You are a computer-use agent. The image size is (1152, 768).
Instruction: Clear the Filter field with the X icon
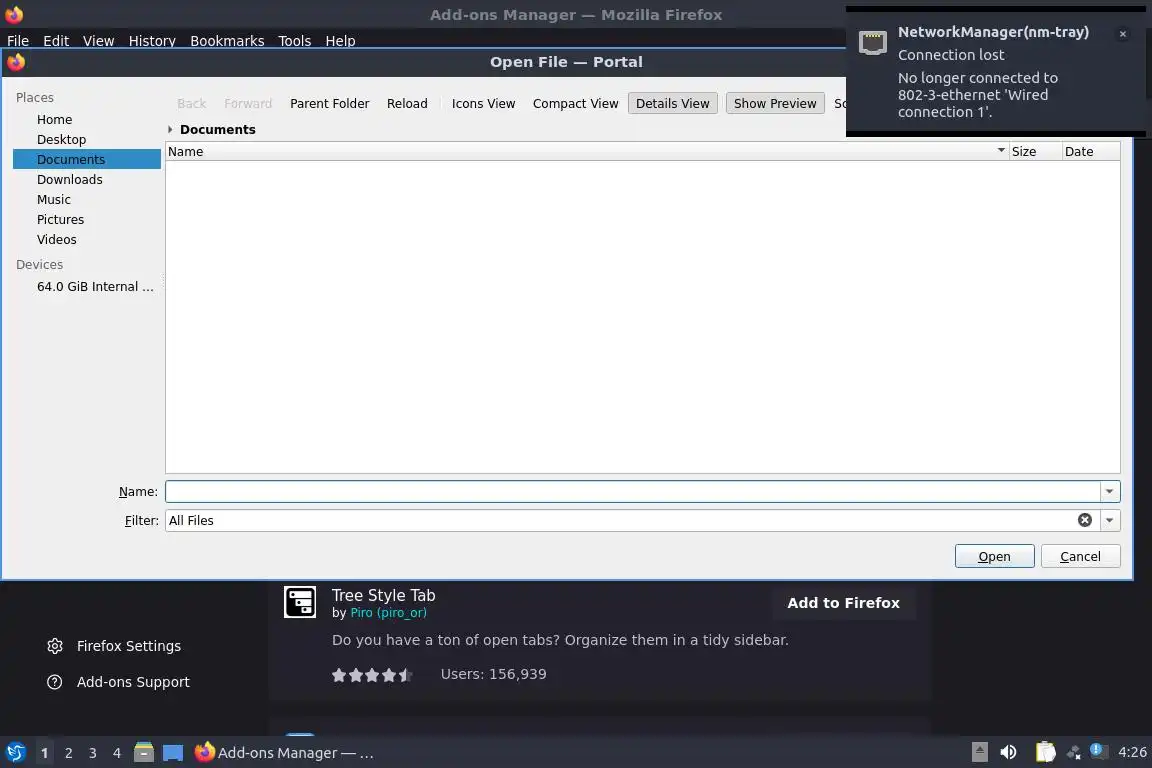[1084, 520]
